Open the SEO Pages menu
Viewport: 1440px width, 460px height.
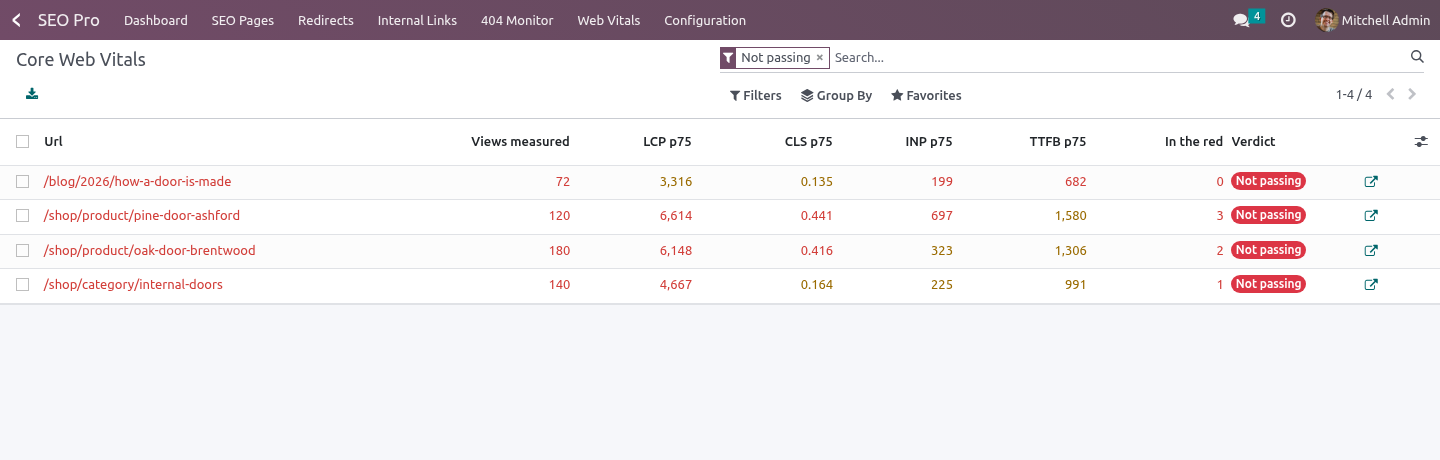coord(243,20)
